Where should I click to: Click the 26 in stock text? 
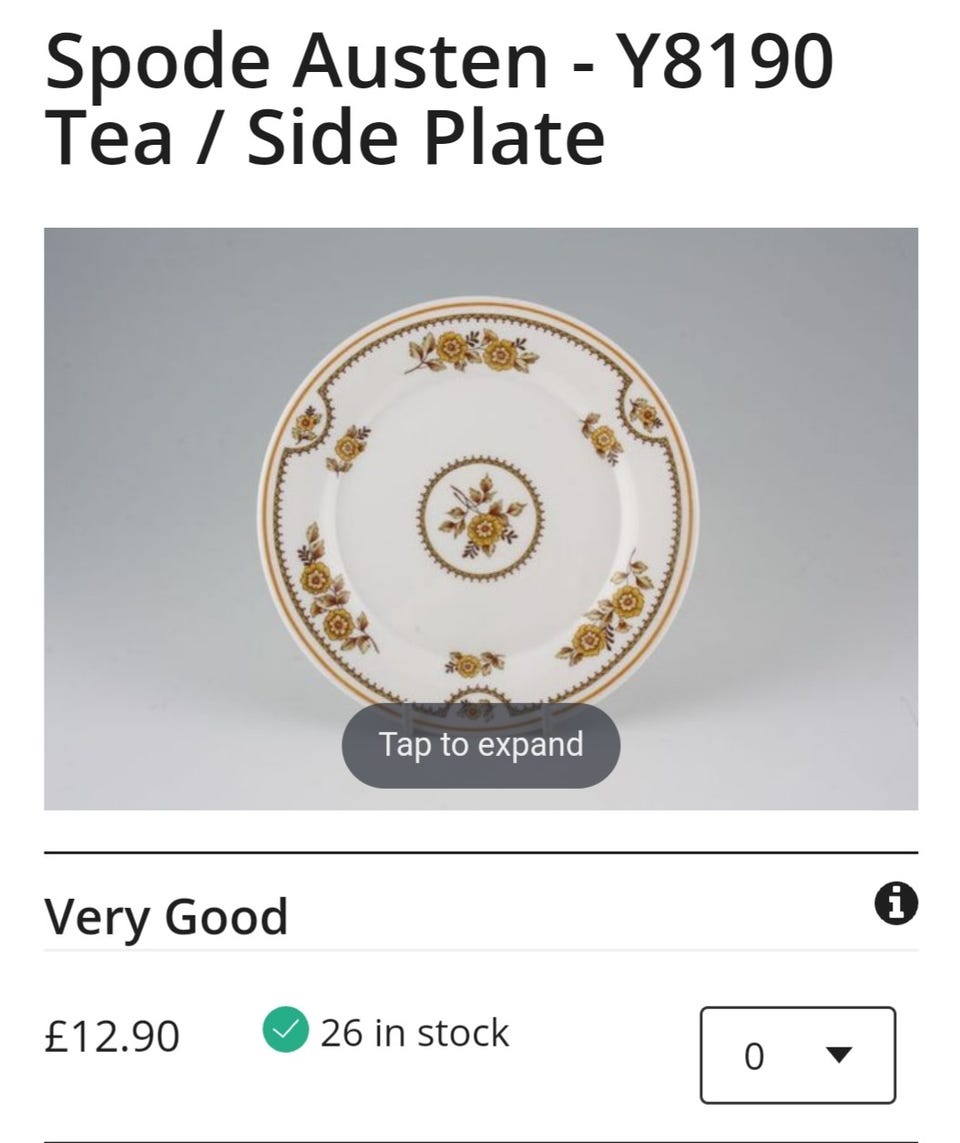click(x=414, y=1033)
